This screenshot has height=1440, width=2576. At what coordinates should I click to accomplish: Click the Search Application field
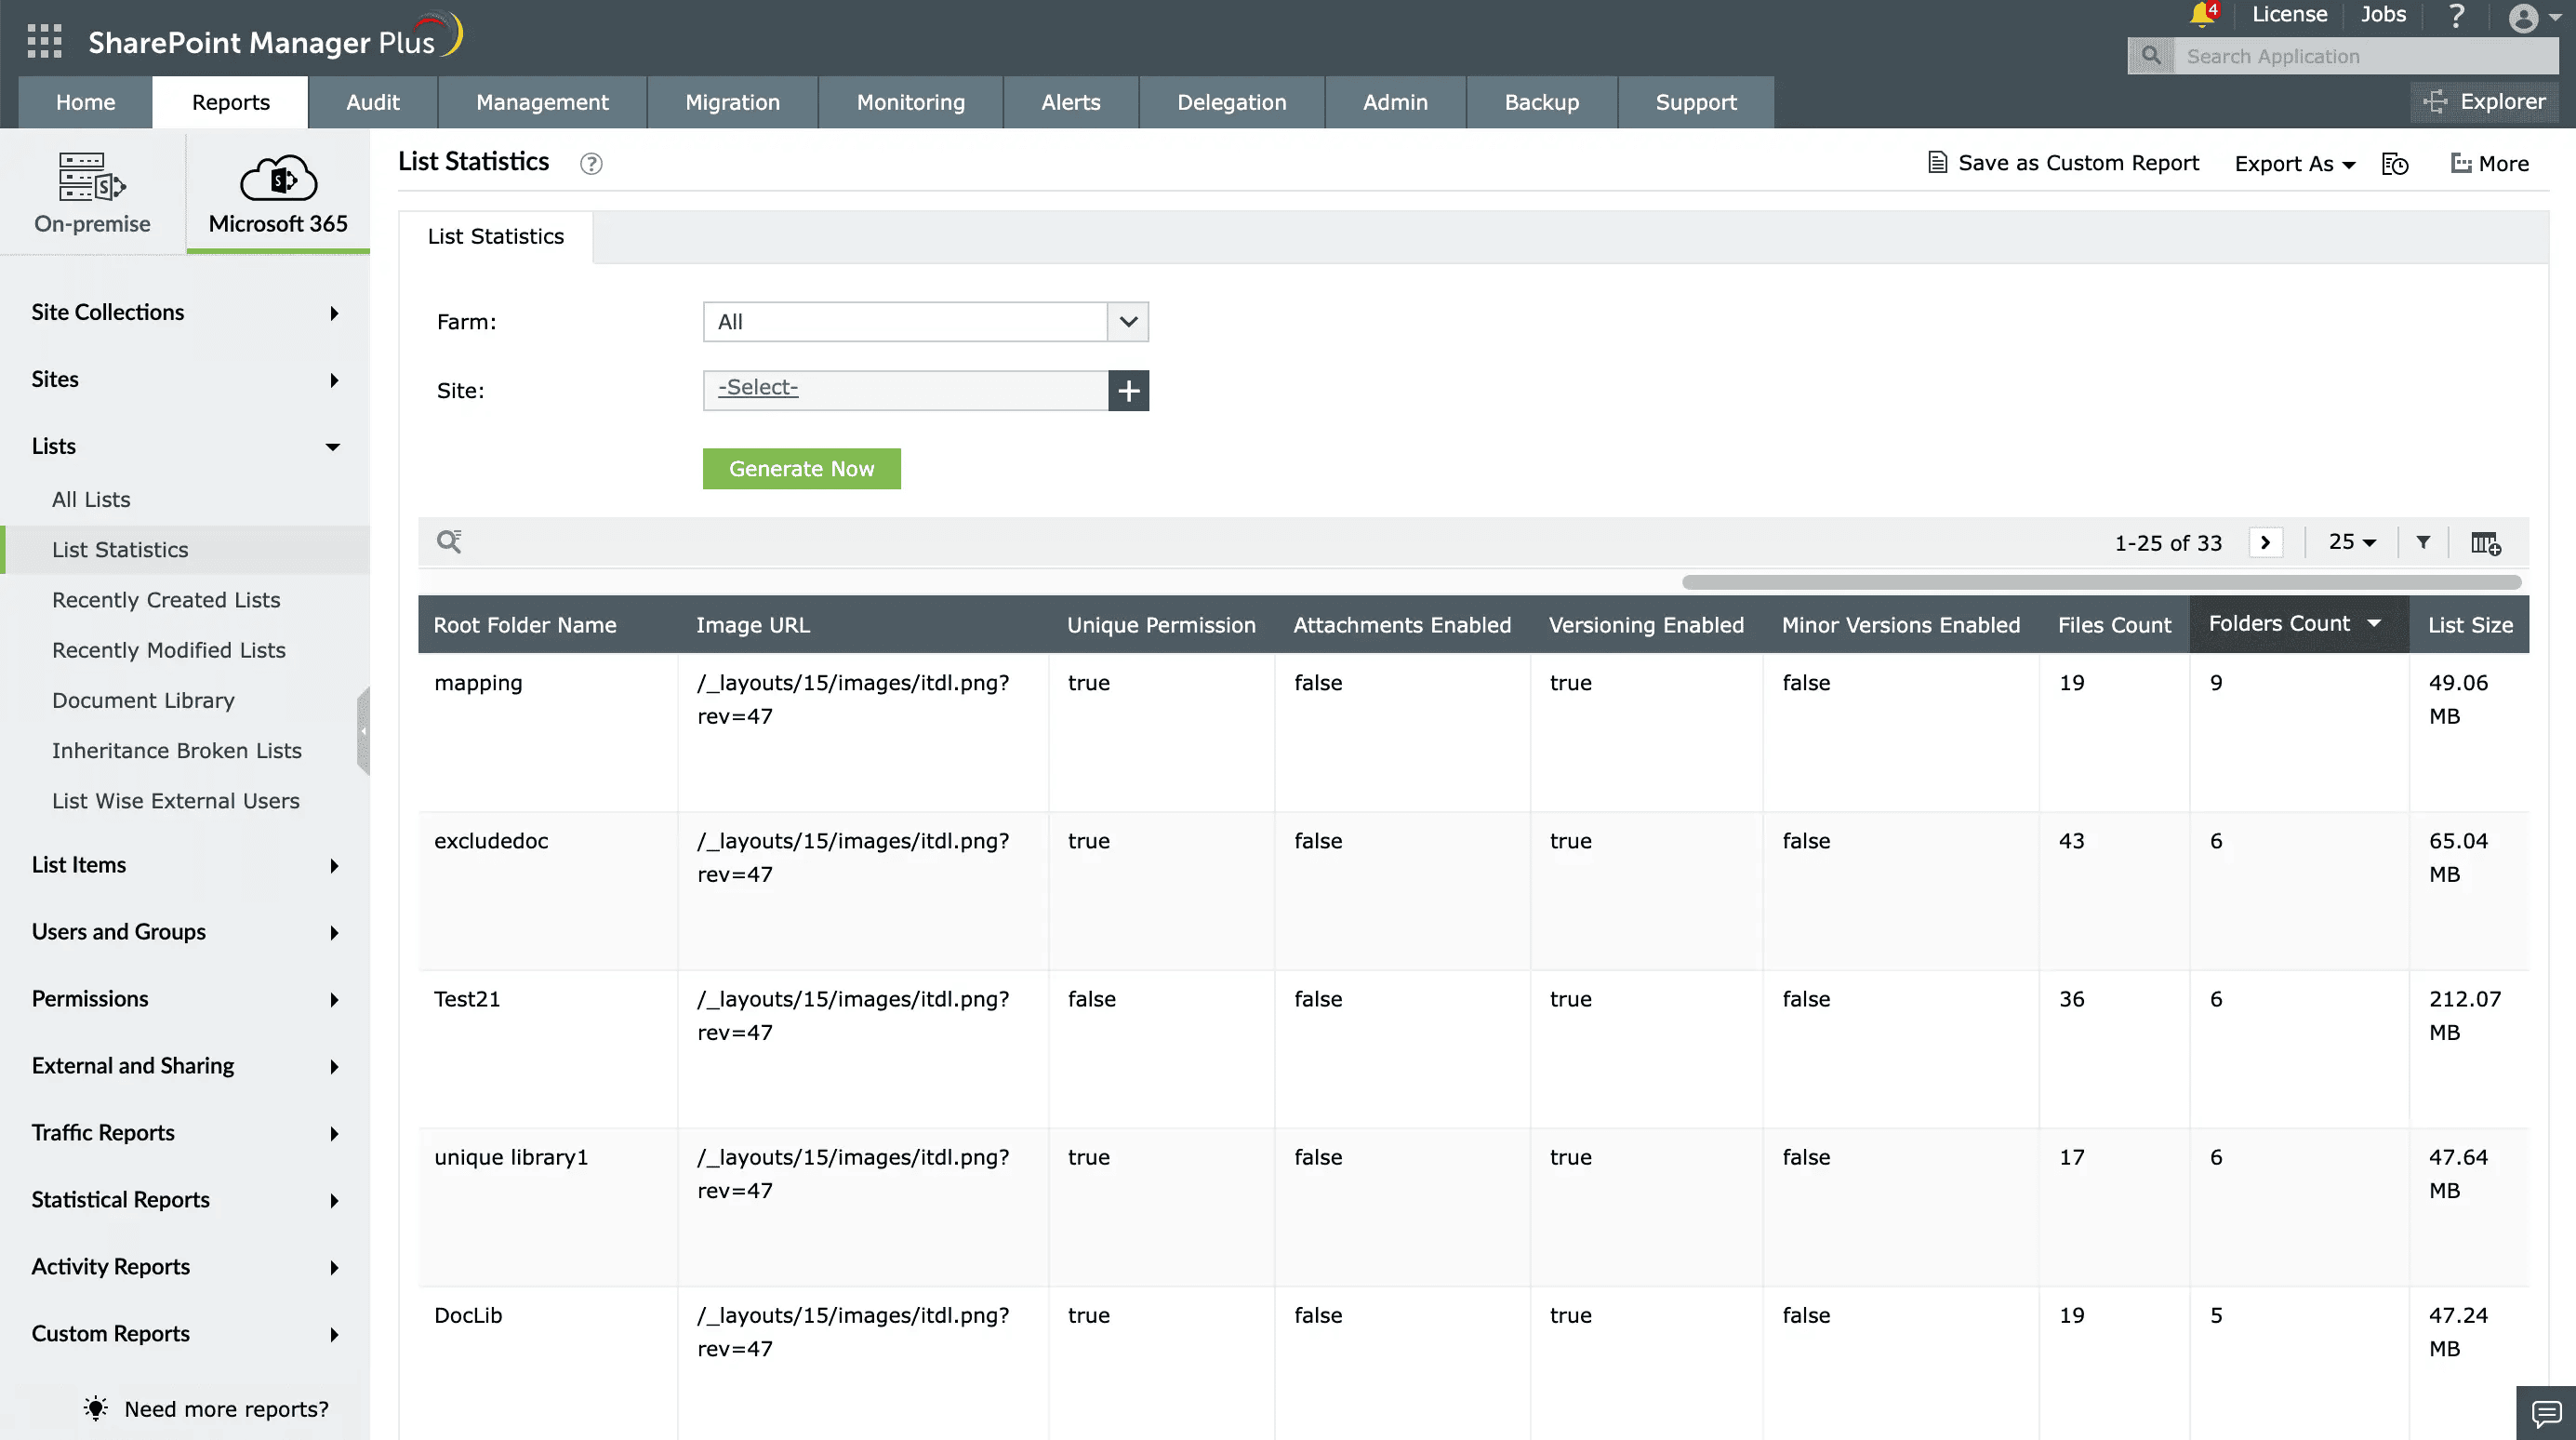[2366, 56]
